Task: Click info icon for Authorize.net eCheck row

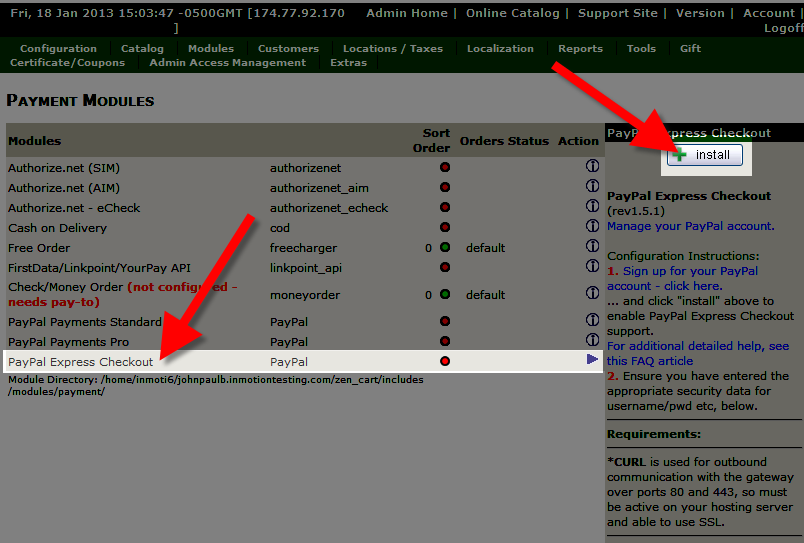Action: tap(593, 207)
